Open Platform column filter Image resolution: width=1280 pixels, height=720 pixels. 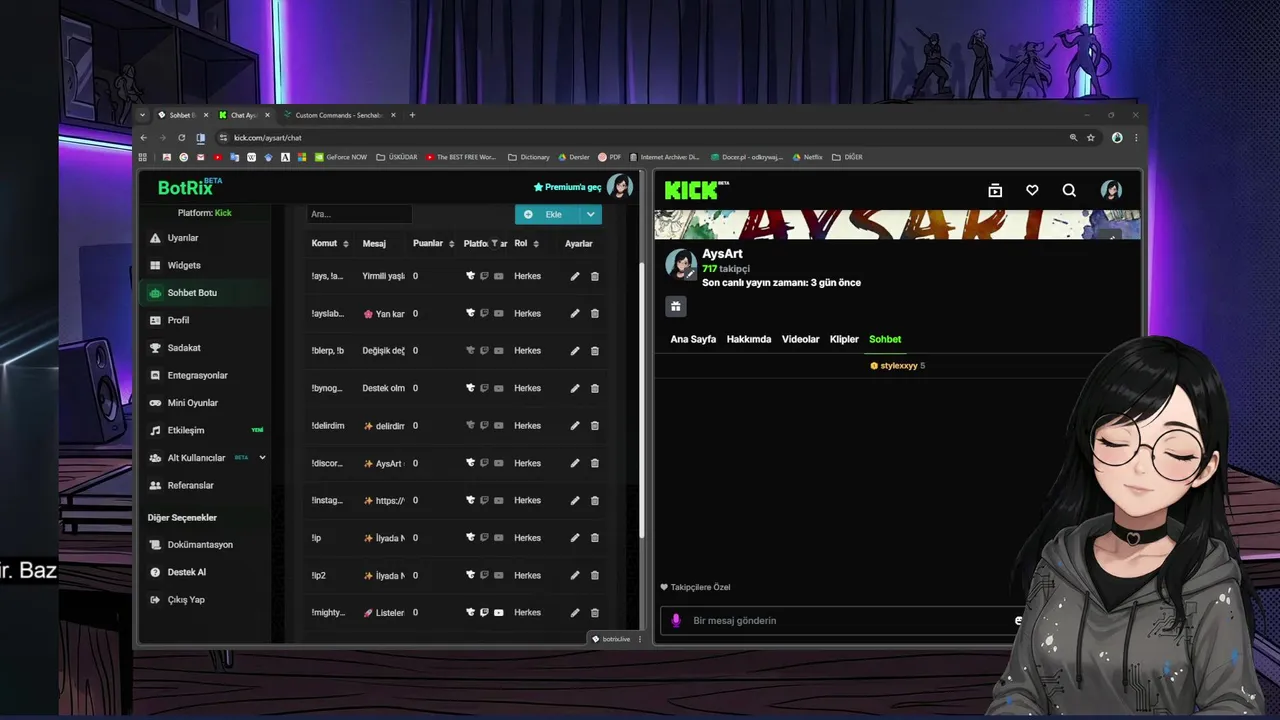[494, 243]
